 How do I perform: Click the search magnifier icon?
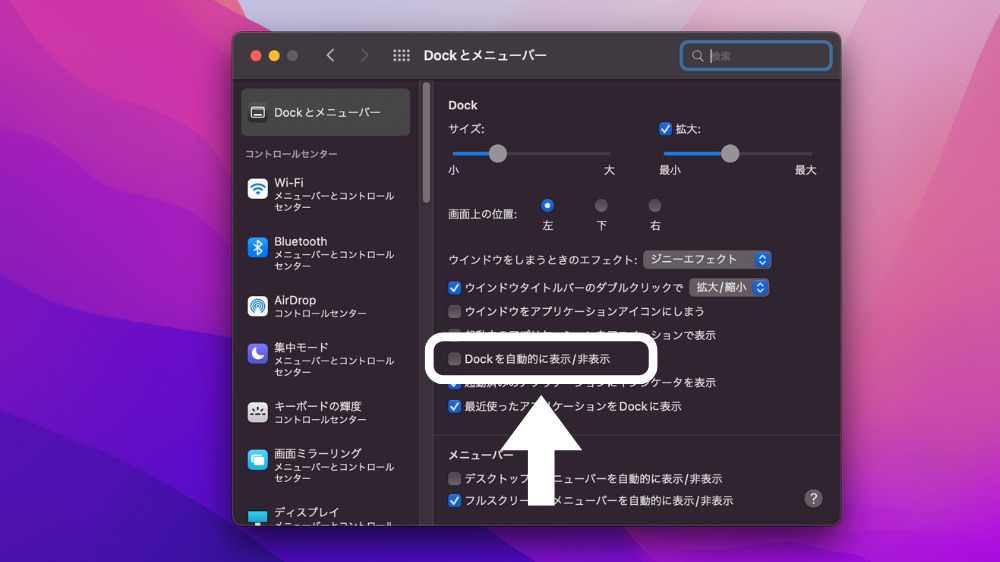click(698, 56)
